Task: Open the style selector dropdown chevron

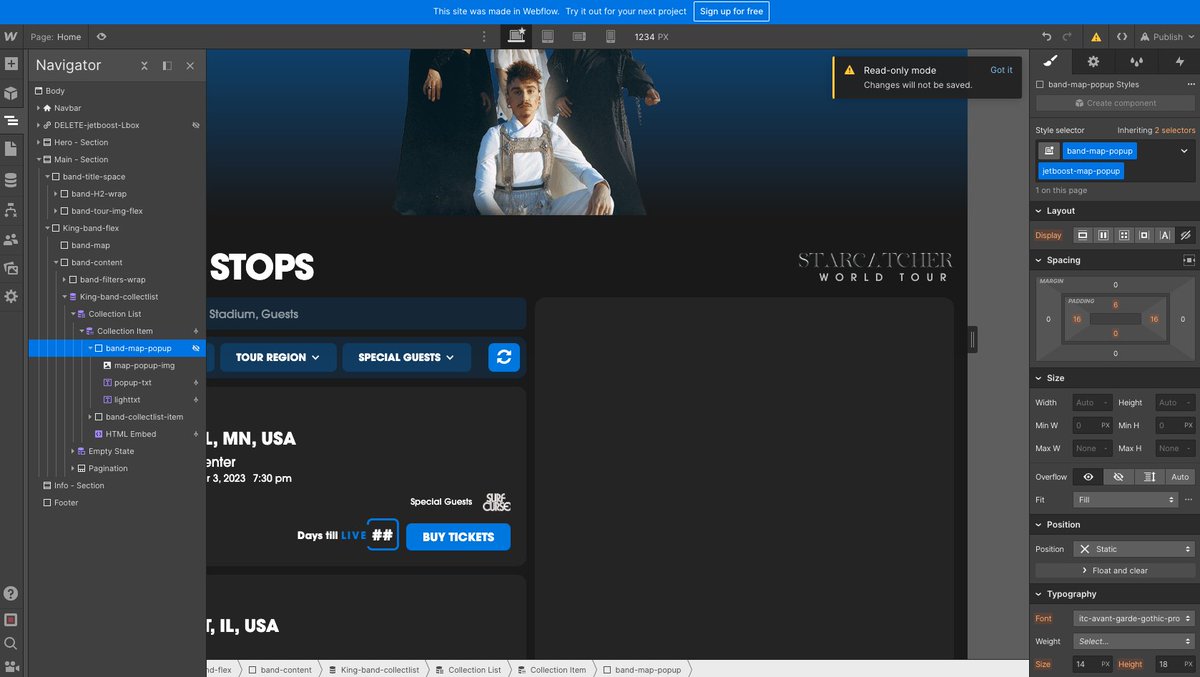Action: point(1184,151)
